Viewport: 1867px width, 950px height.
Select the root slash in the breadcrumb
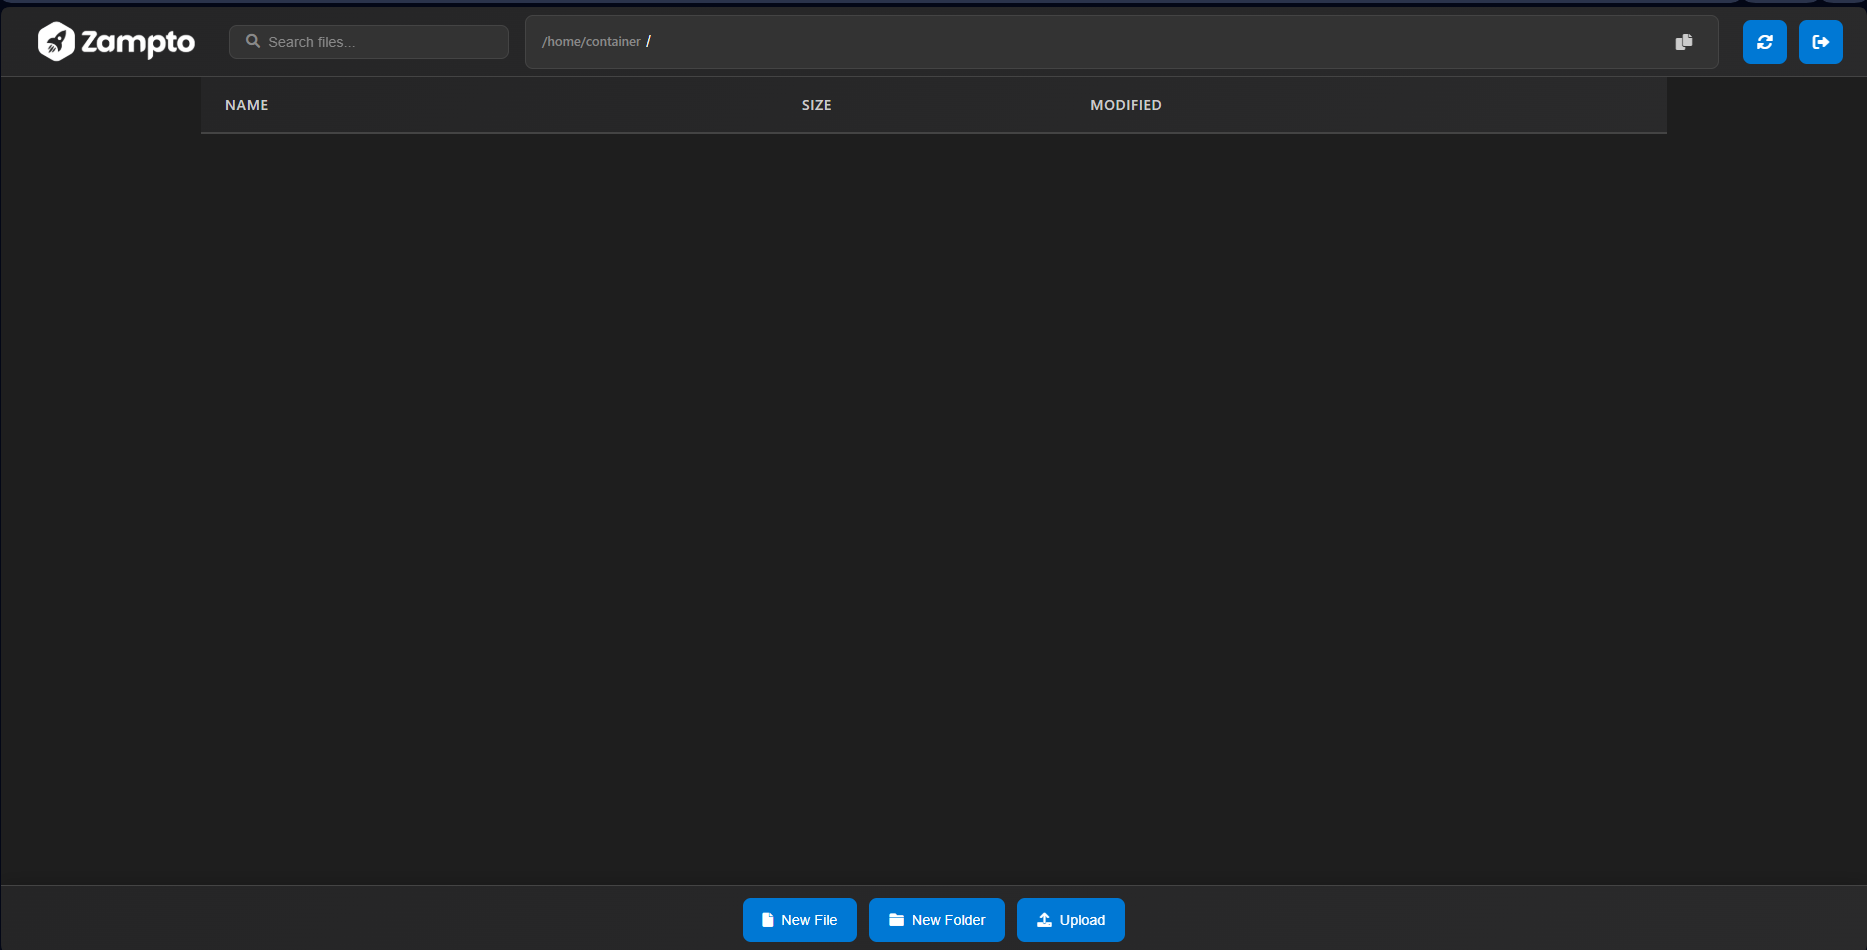click(649, 41)
